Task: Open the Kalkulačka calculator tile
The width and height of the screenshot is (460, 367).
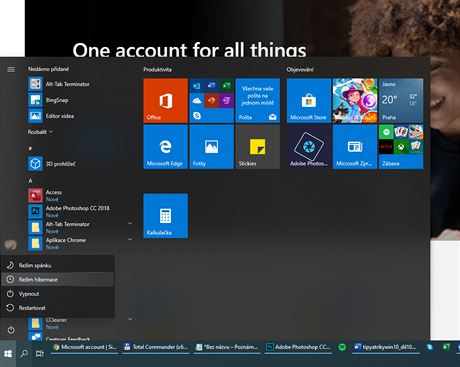Action: tap(166, 216)
